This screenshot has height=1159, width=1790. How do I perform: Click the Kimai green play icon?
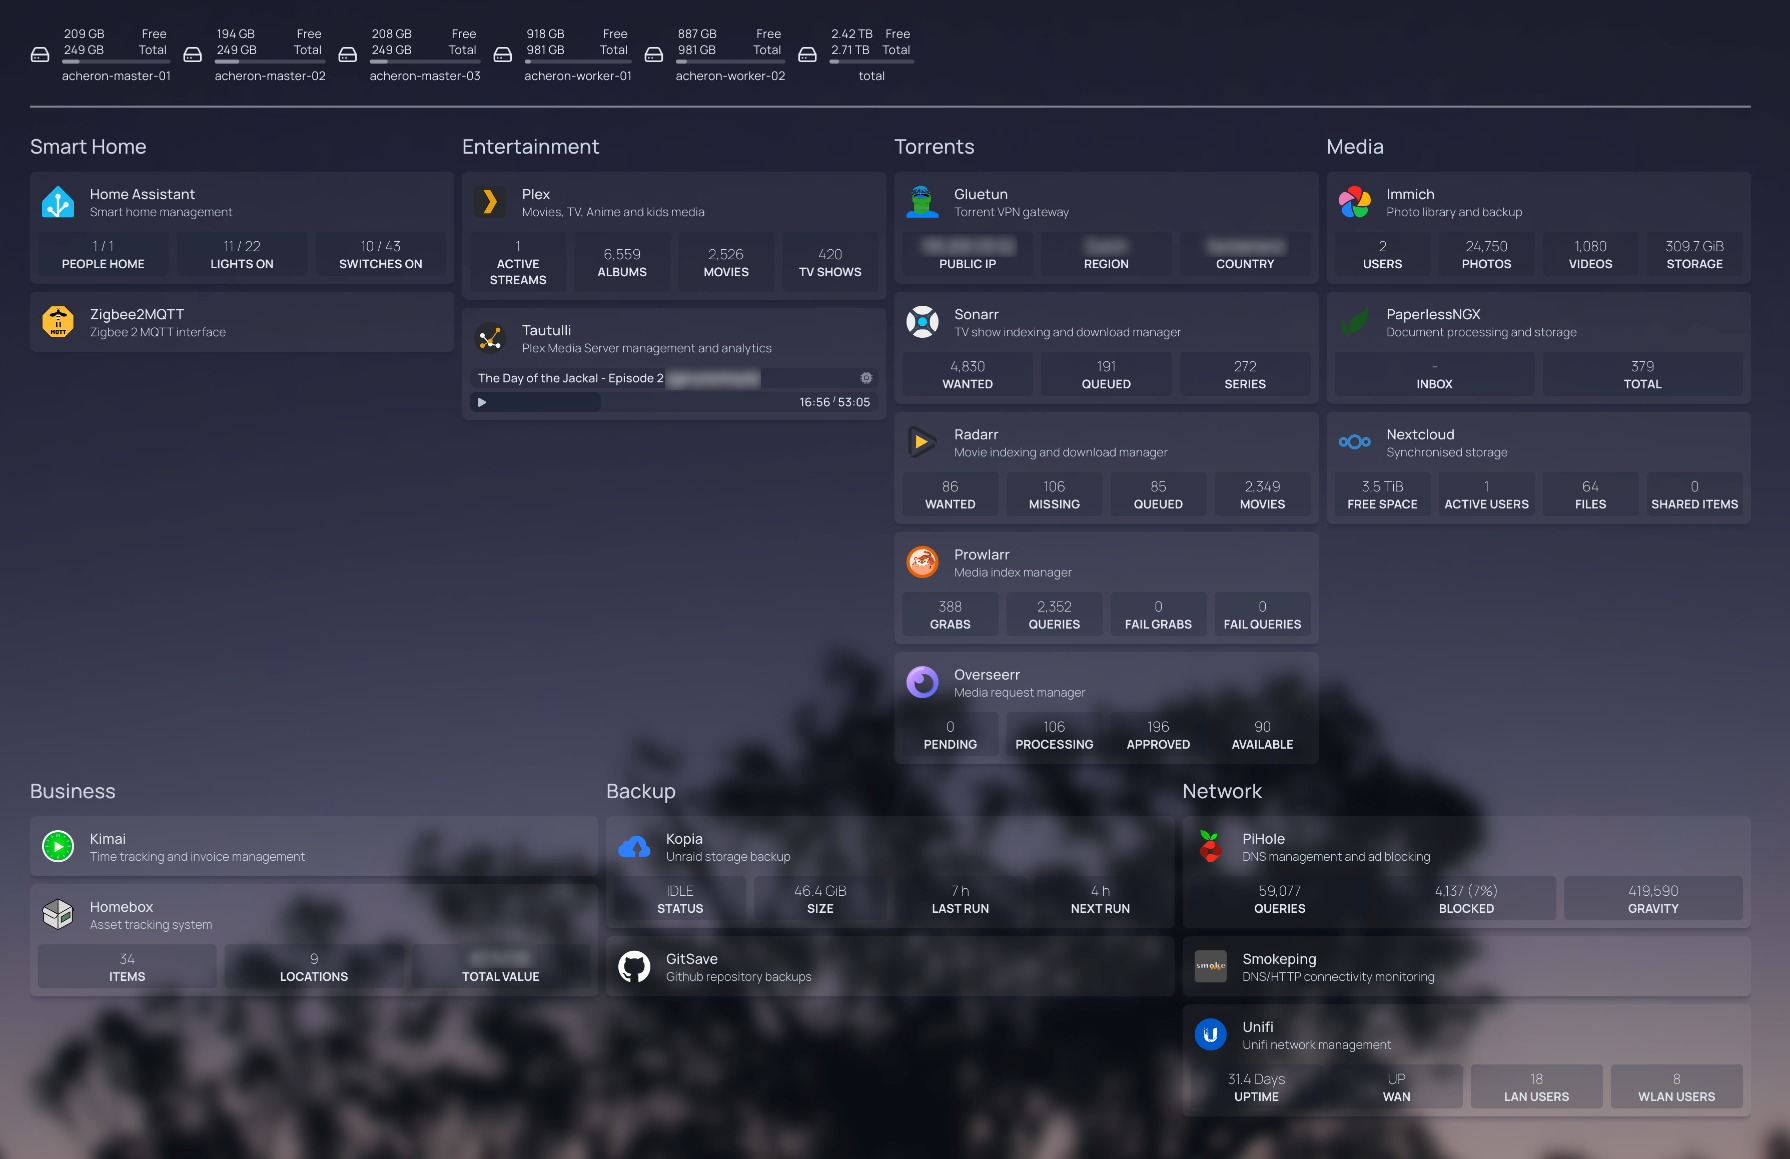[x=58, y=847]
